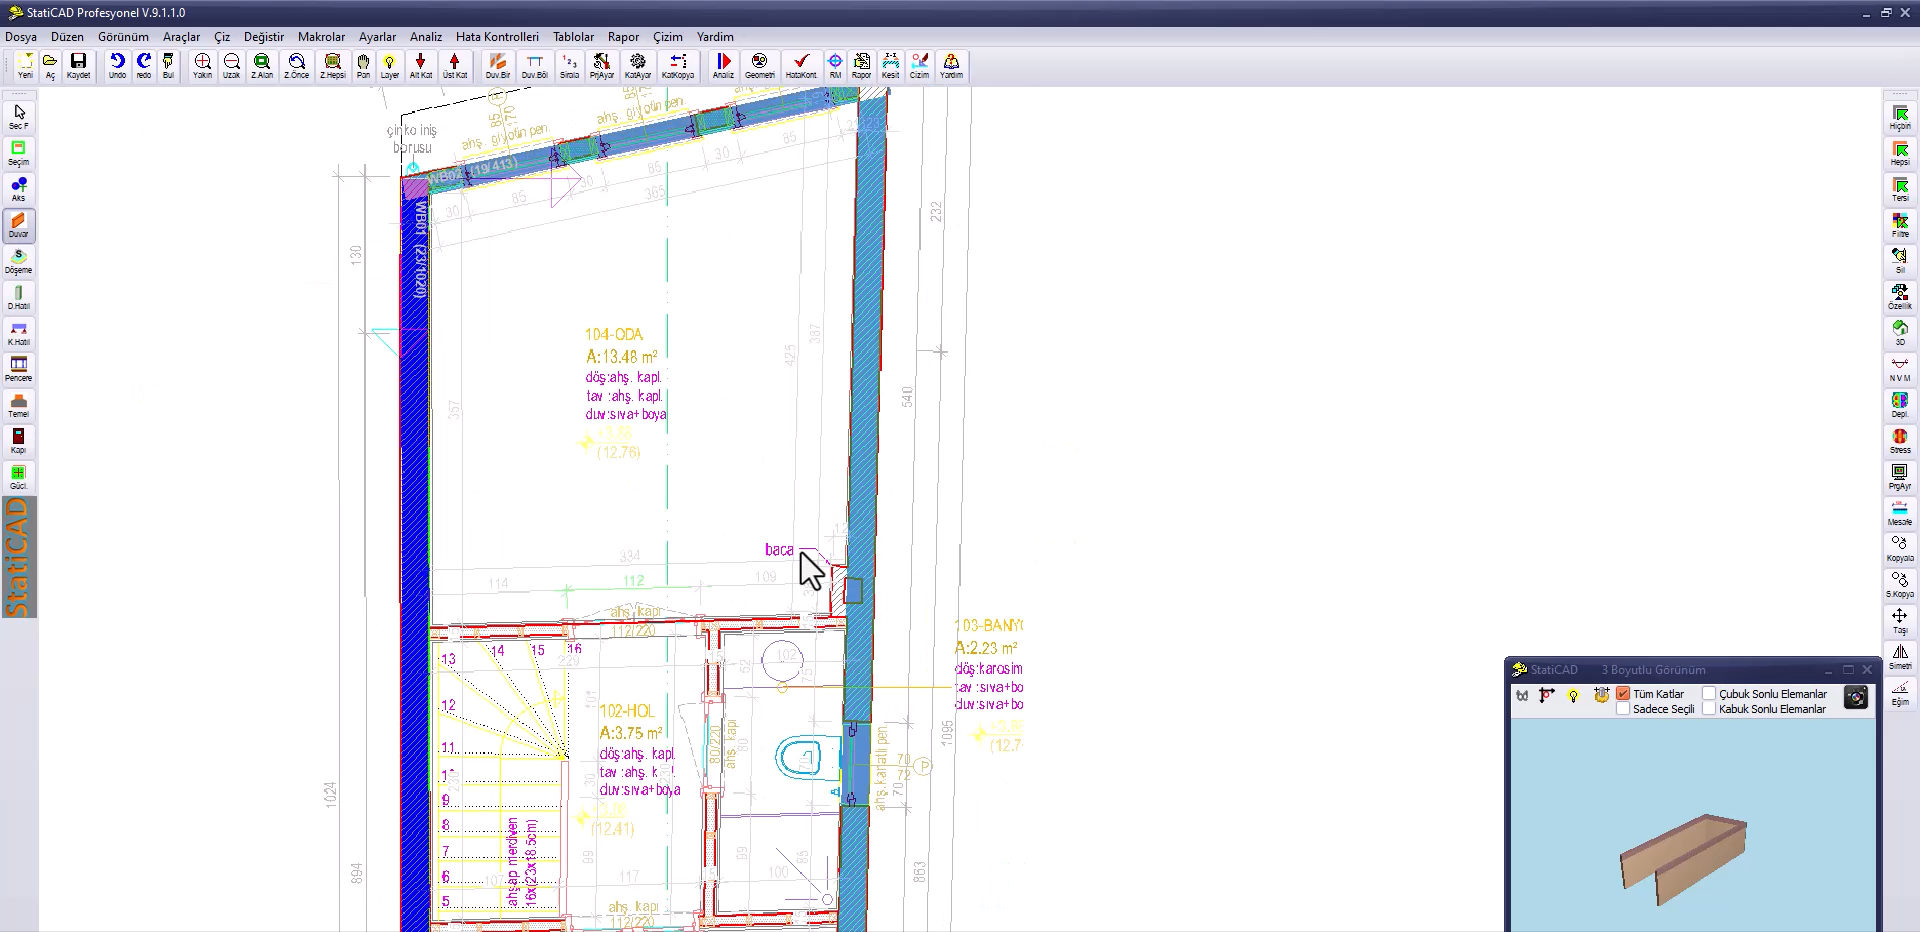This screenshot has width=1920, height=932.
Task: Click the Üst Kat upper floor arrow
Action: tap(454, 65)
